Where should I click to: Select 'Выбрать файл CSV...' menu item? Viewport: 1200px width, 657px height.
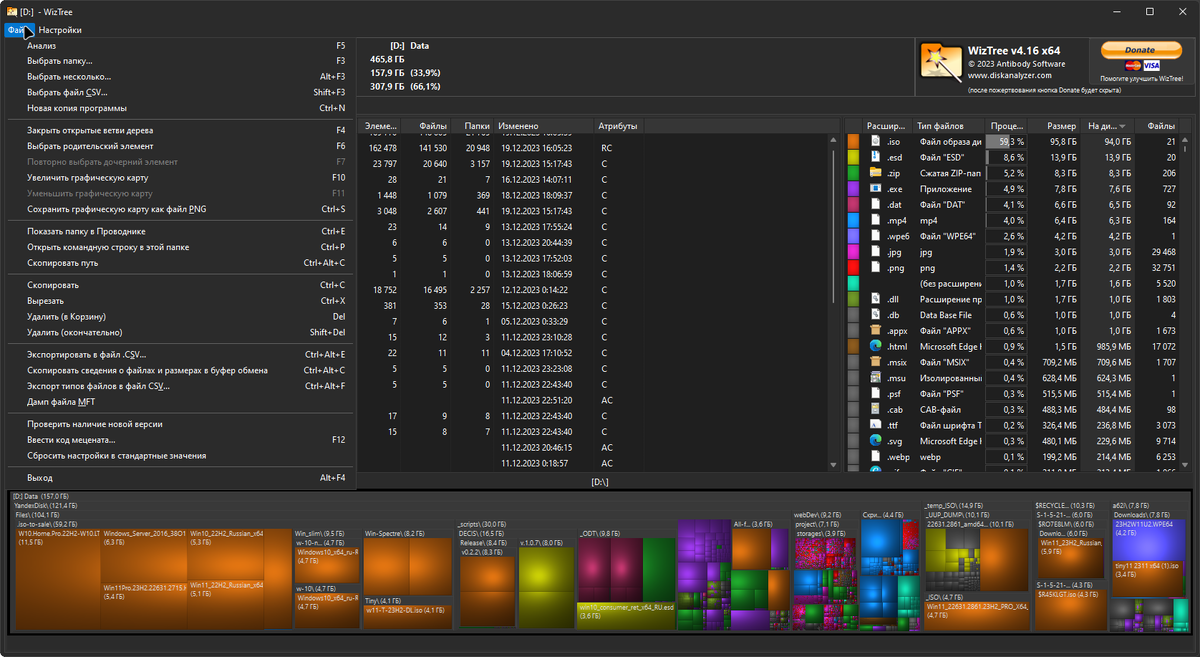pyautogui.click(x=181, y=92)
